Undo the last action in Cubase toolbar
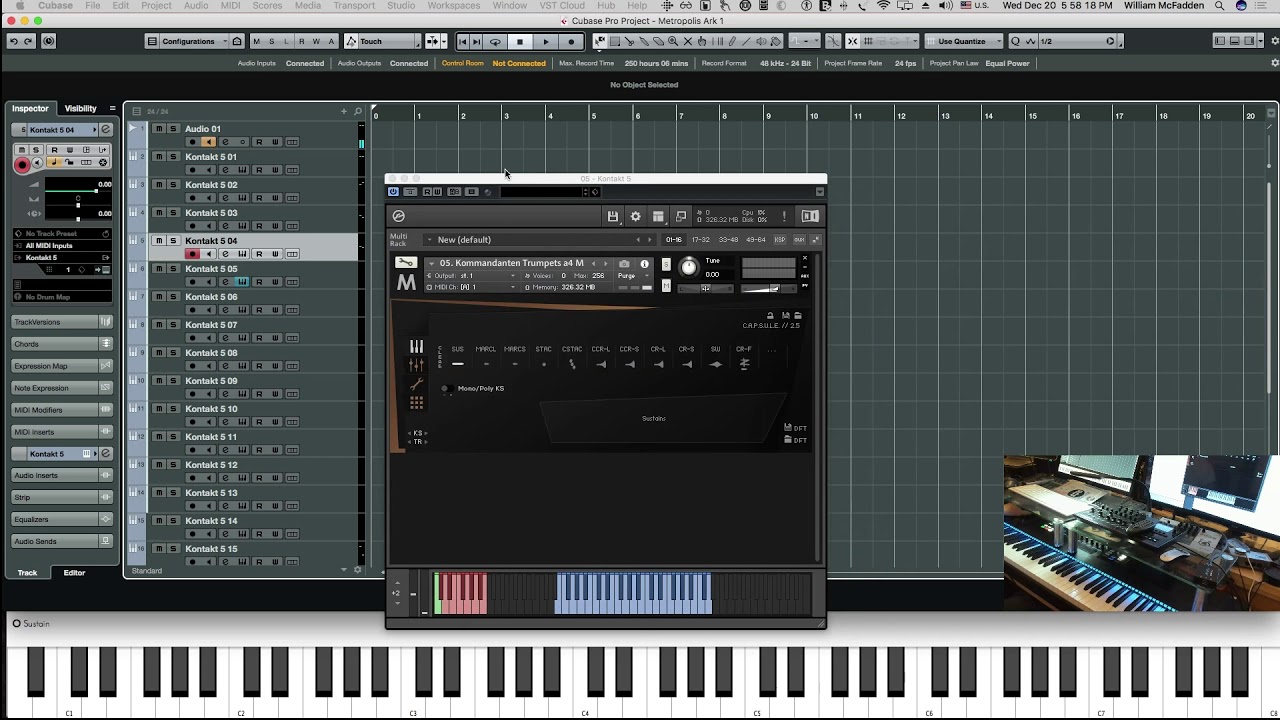1280x720 pixels. [13, 41]
